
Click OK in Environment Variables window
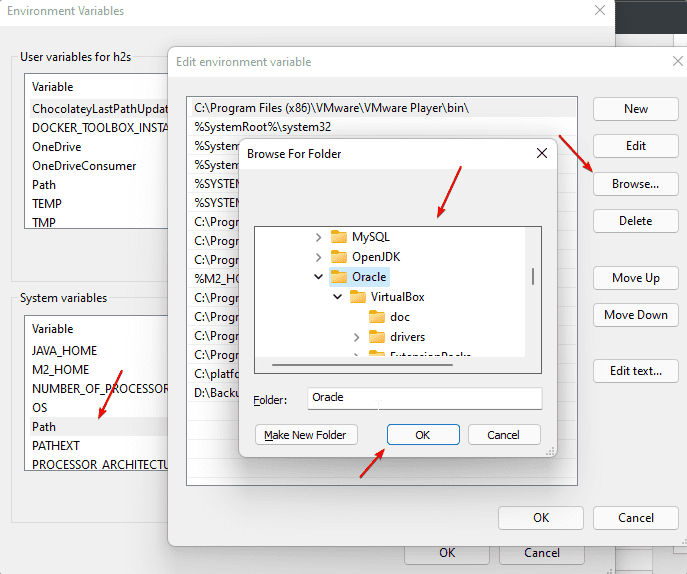tap(447, 554)
